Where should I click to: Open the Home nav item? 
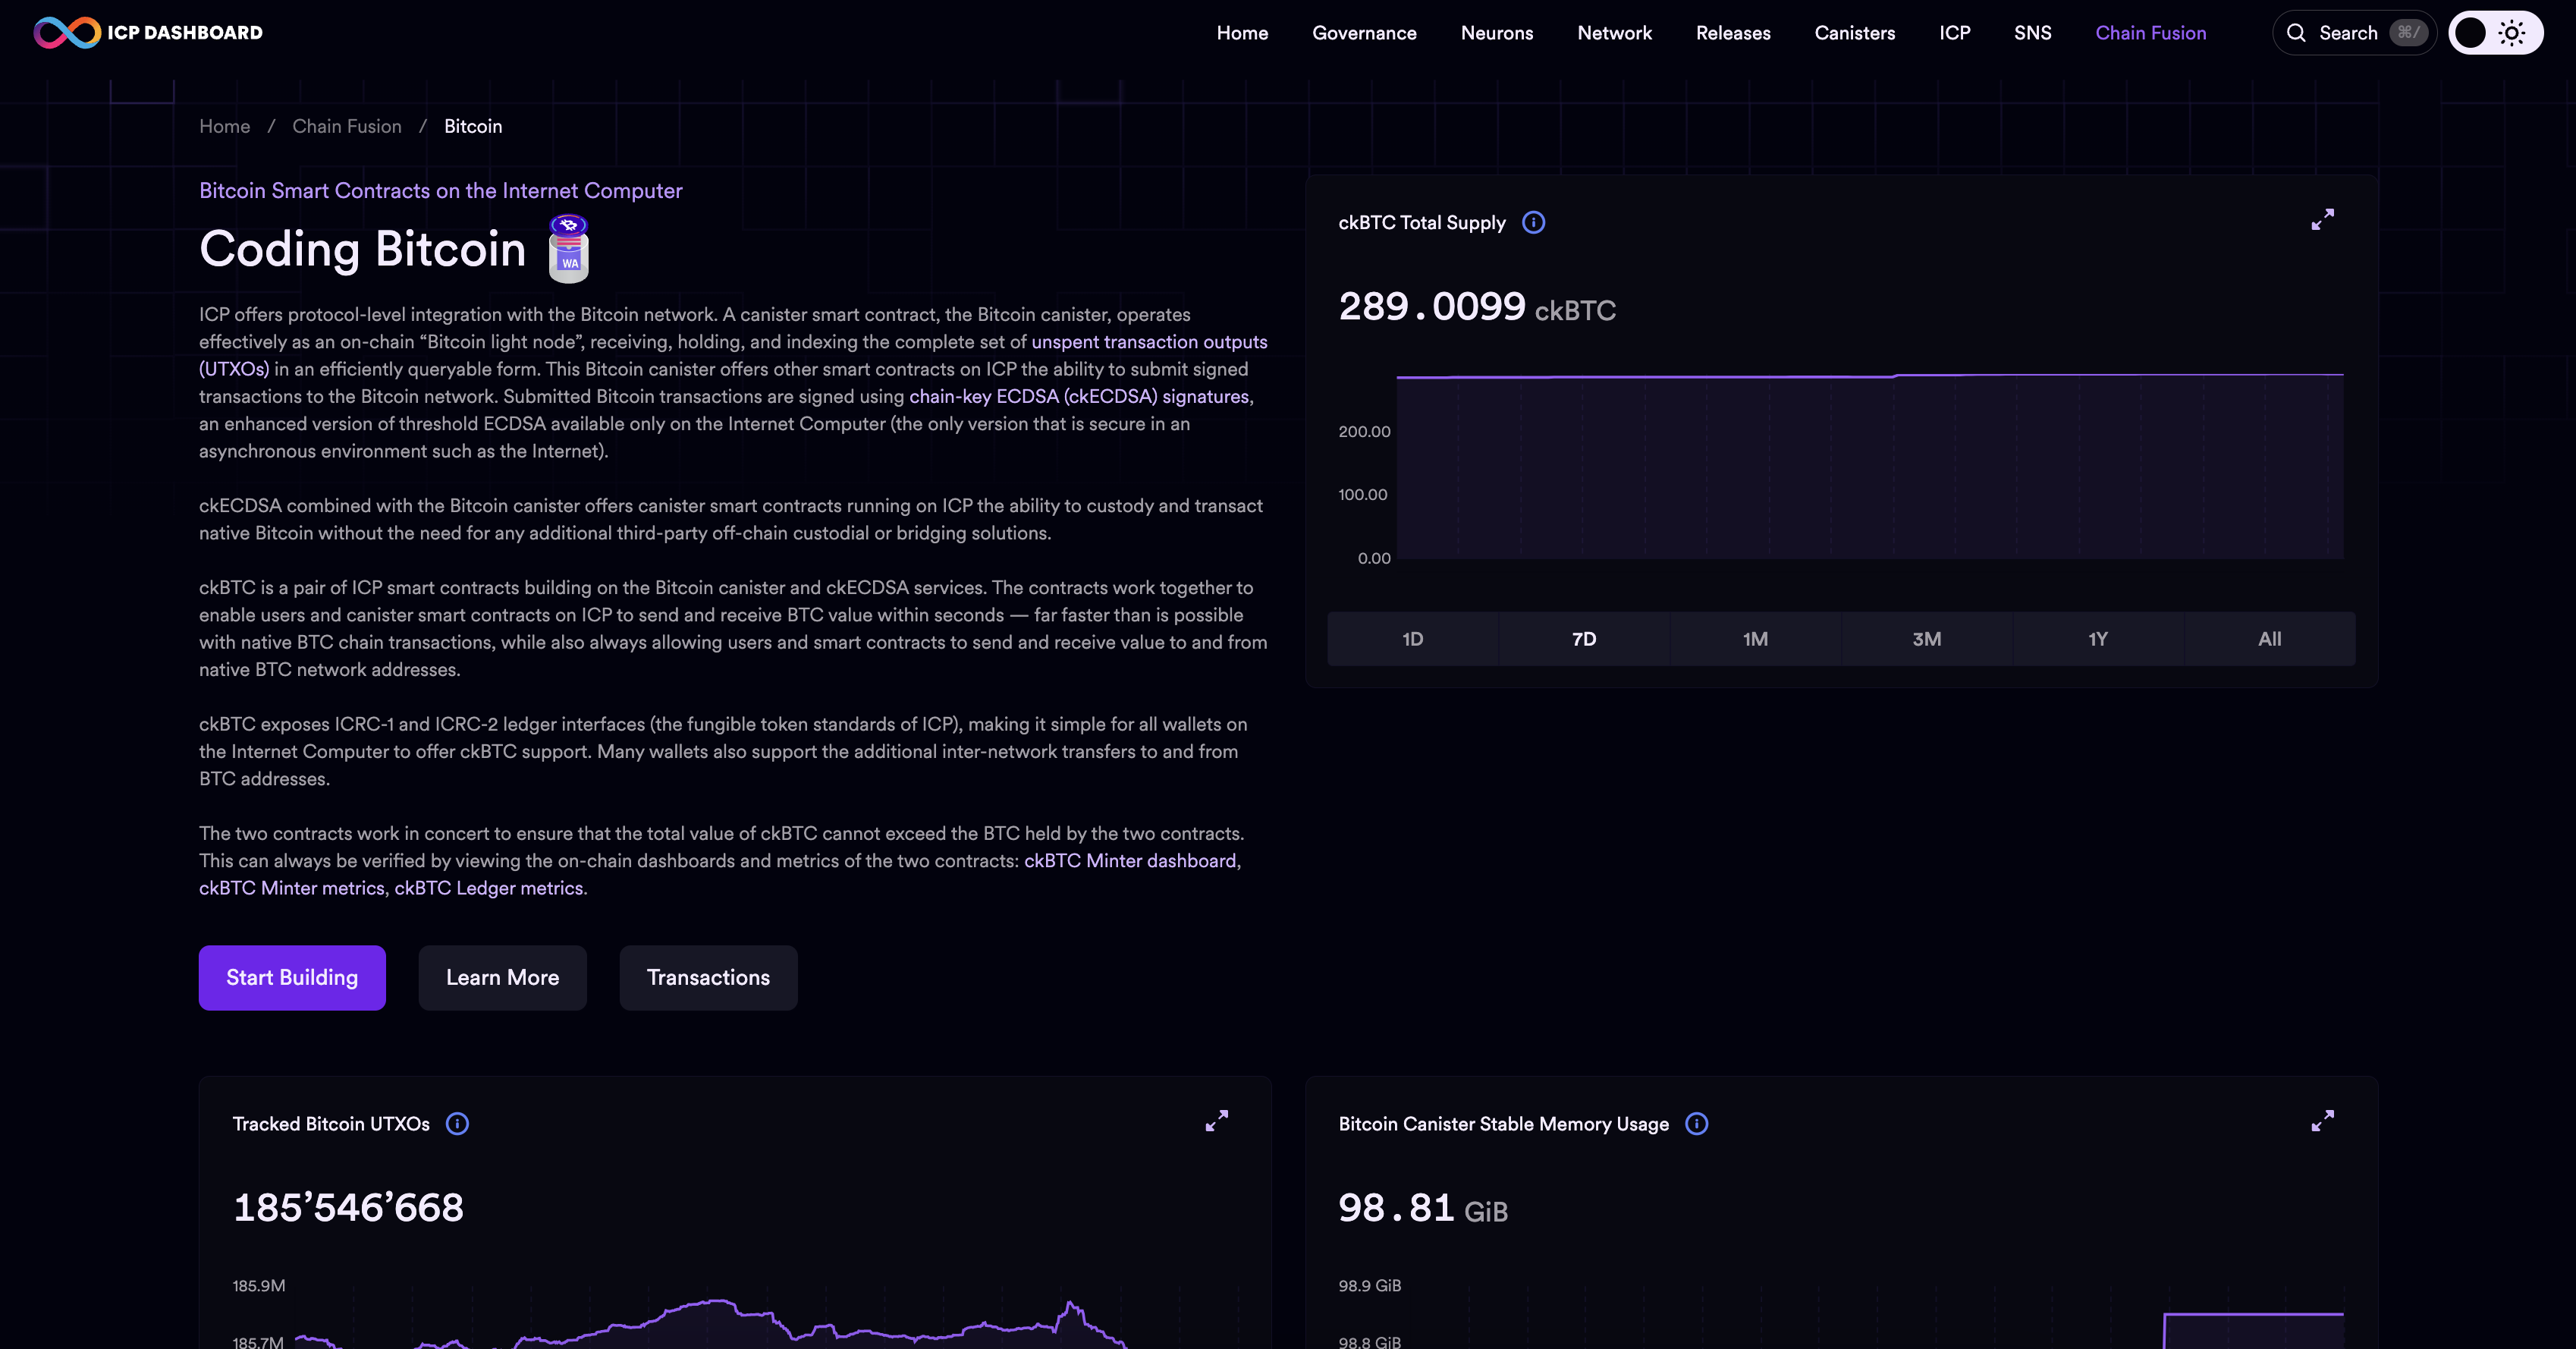click(1242, 33)
